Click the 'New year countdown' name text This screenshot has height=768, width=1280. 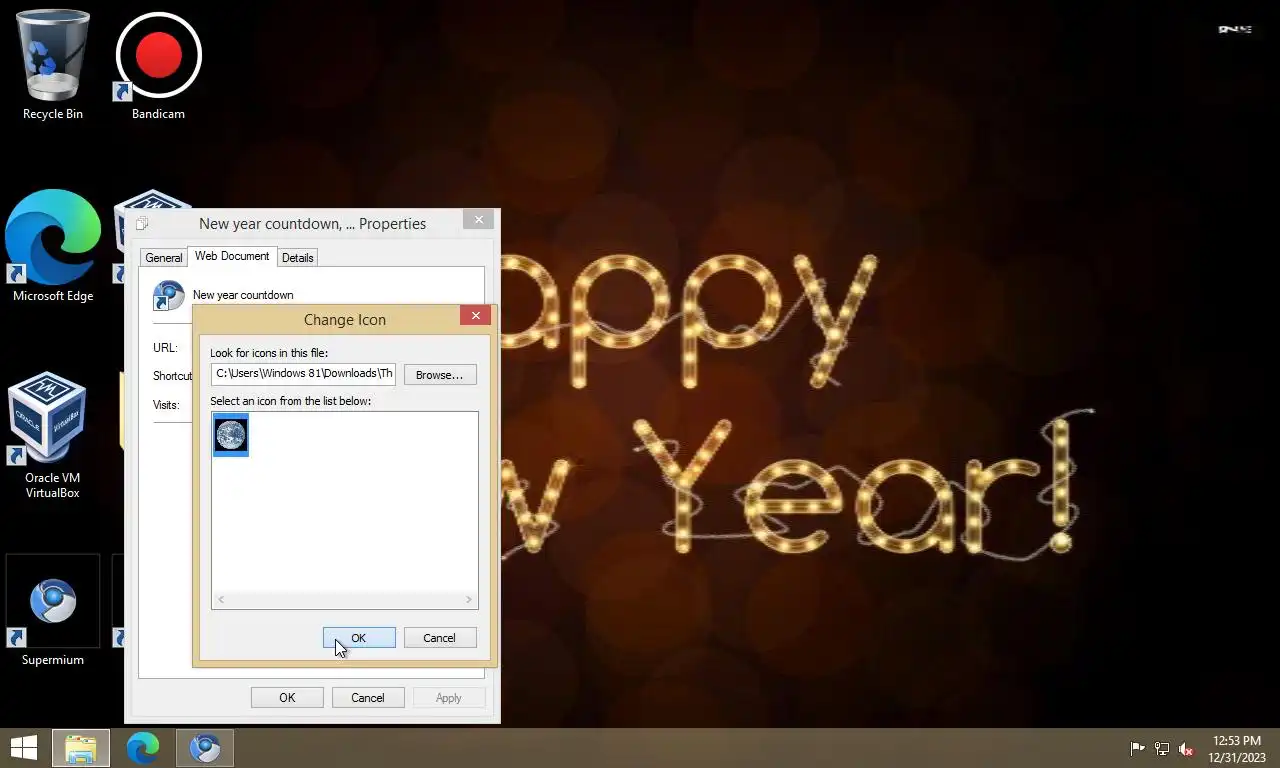(243, 295)
